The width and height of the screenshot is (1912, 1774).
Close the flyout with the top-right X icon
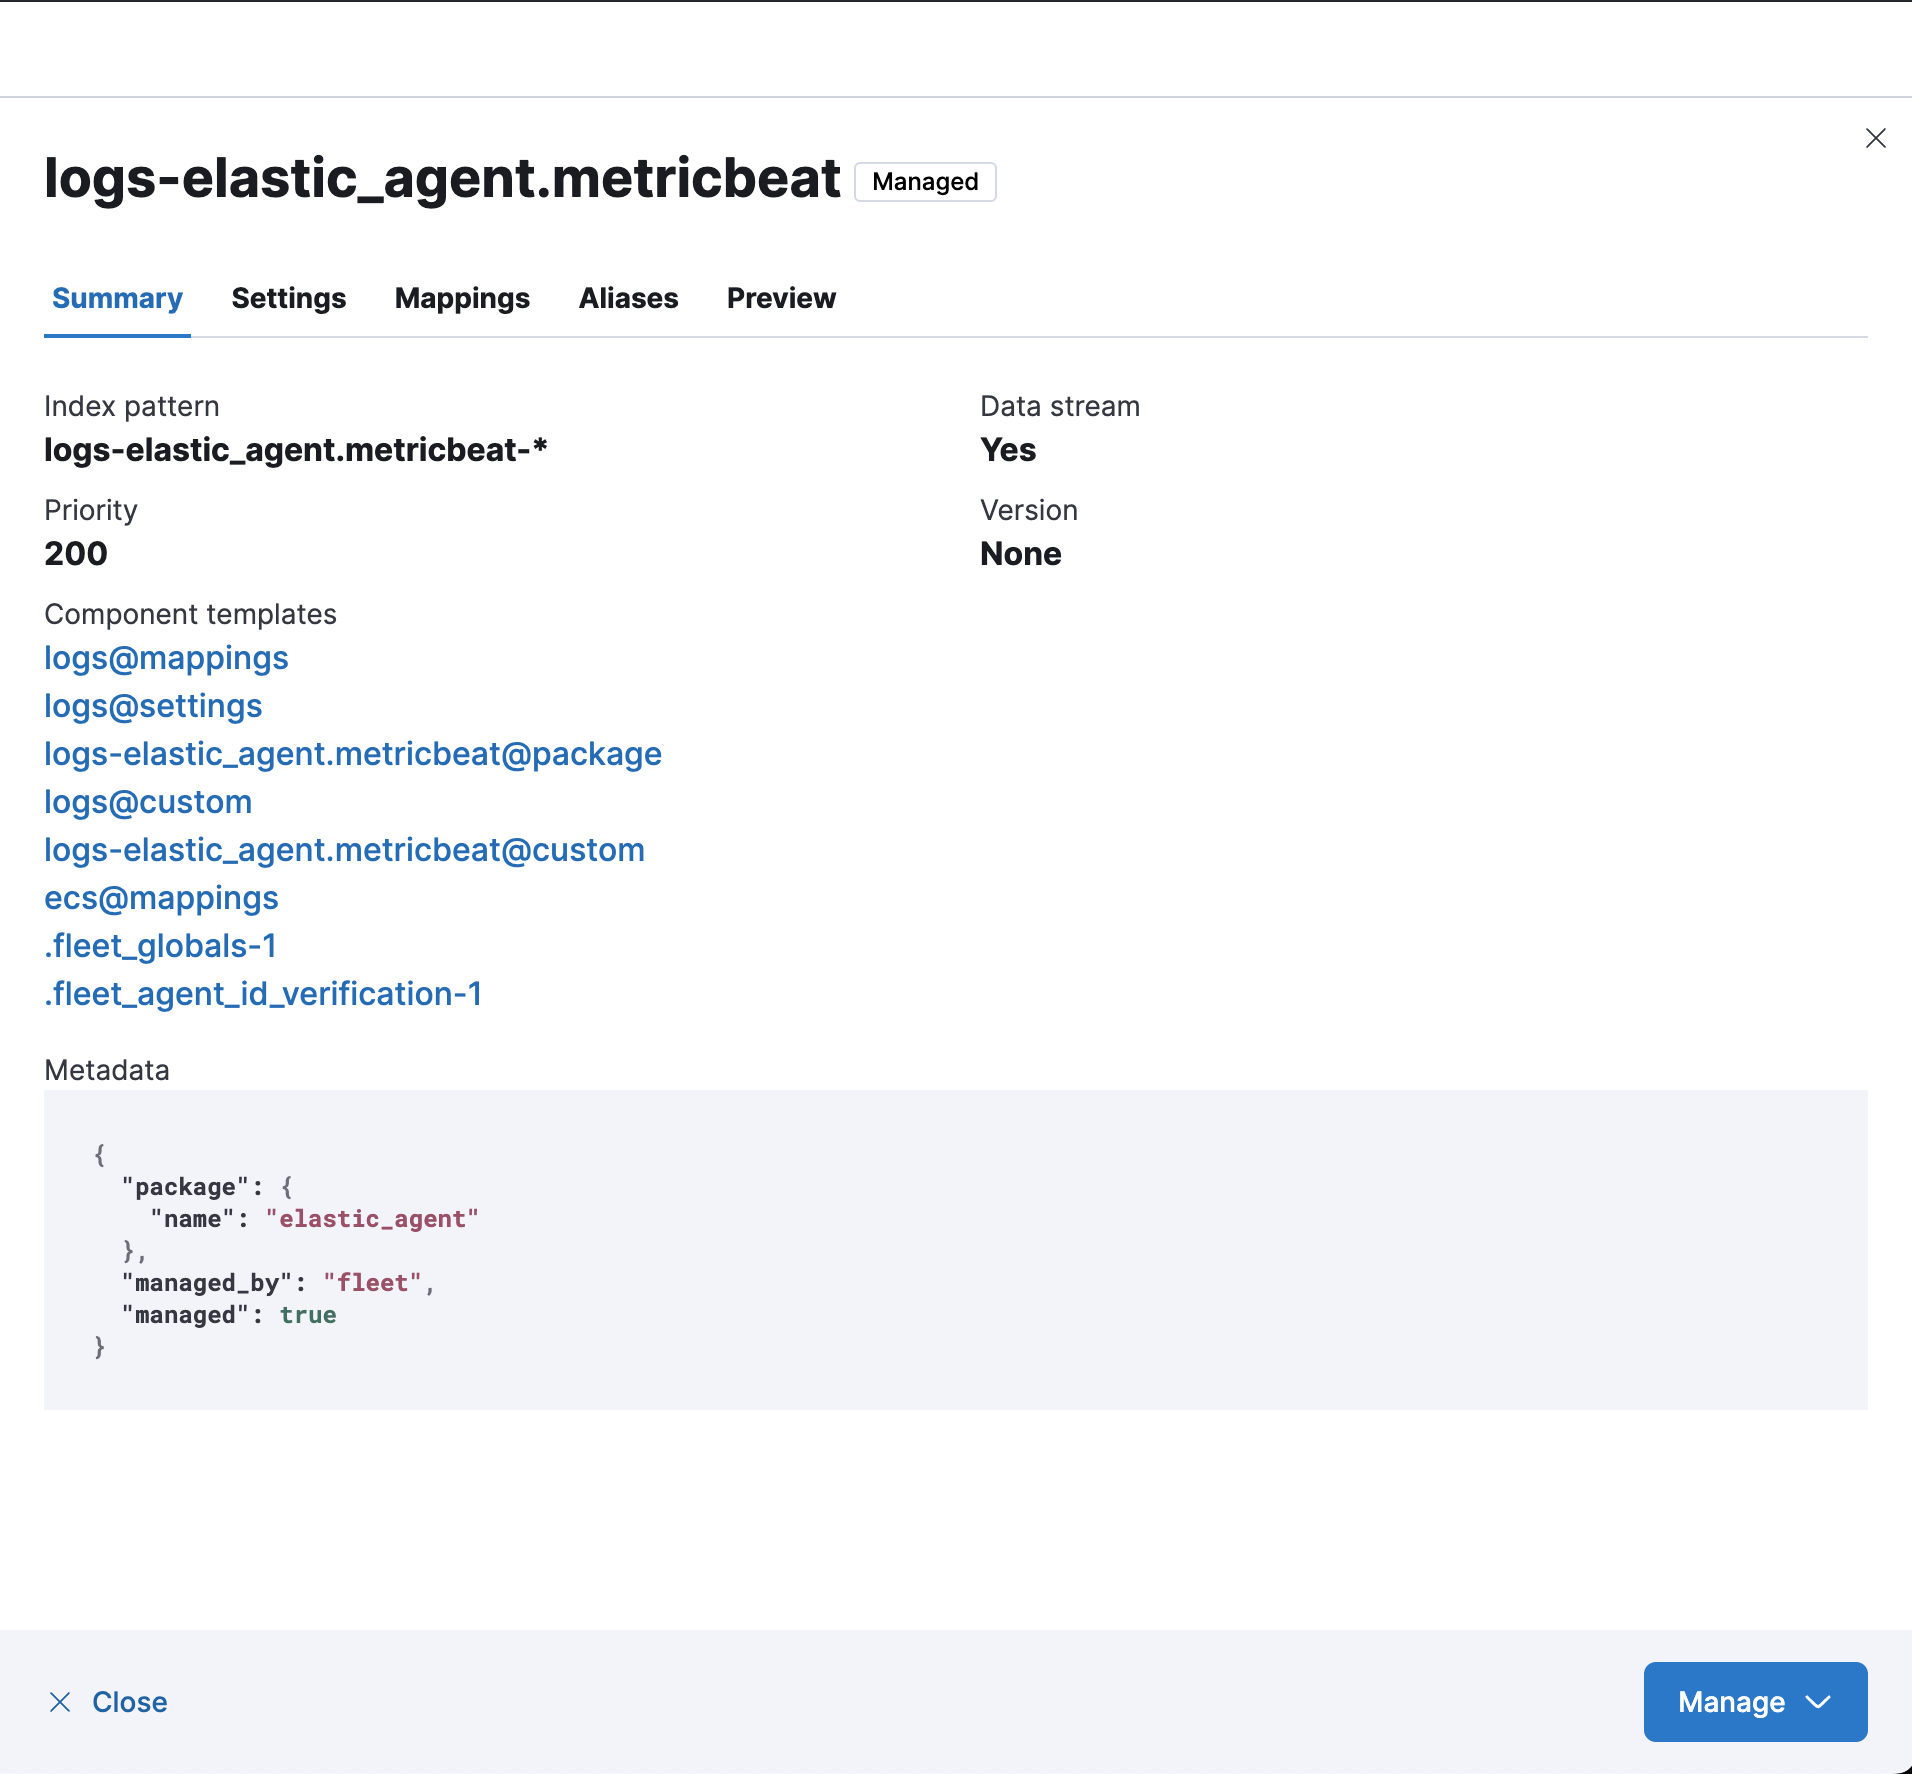click(1875, 138)
